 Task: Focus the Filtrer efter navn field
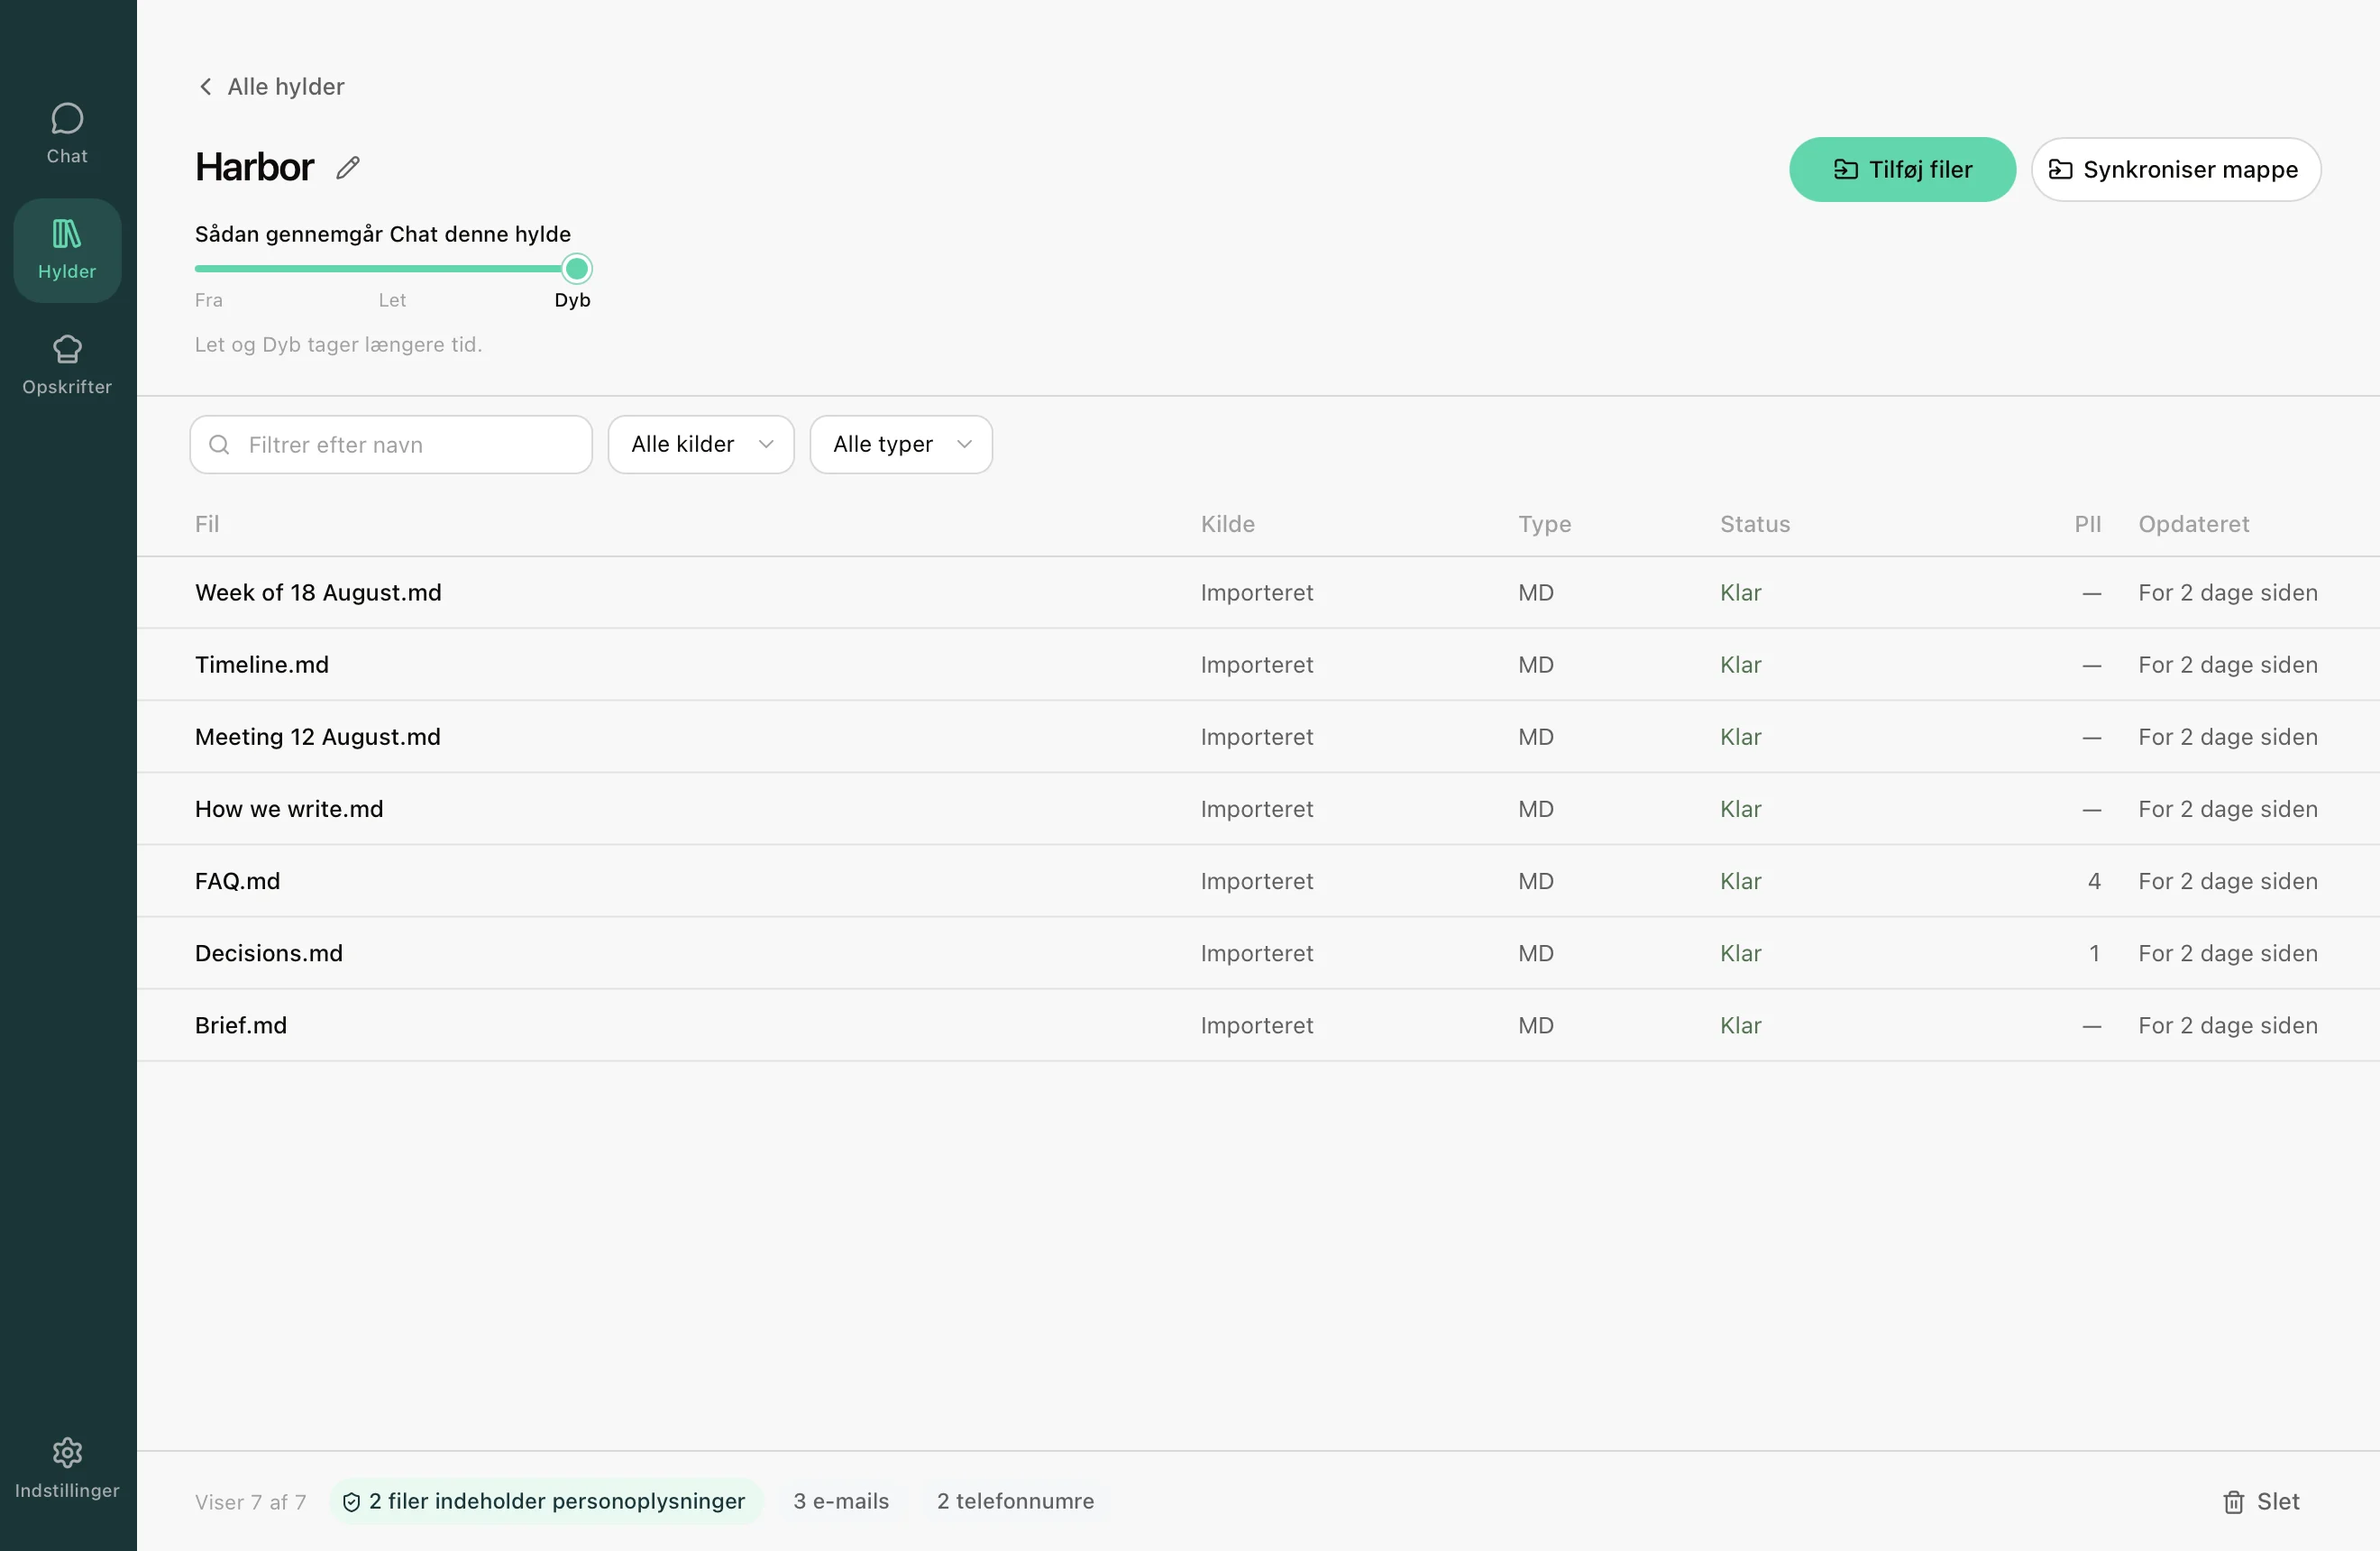[x=391, y=445]
